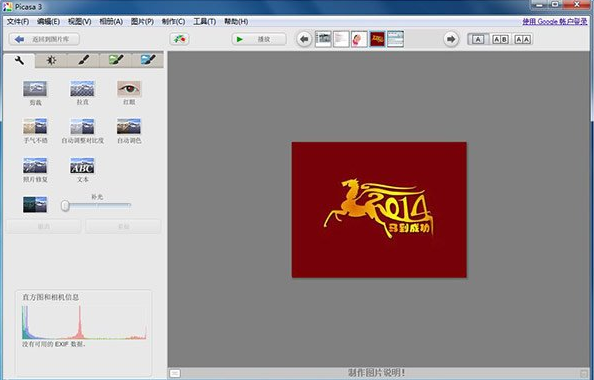Open the 照片修复 retouch tool
The width and height of the screenshot is (594, 380).
pos(35,166)
